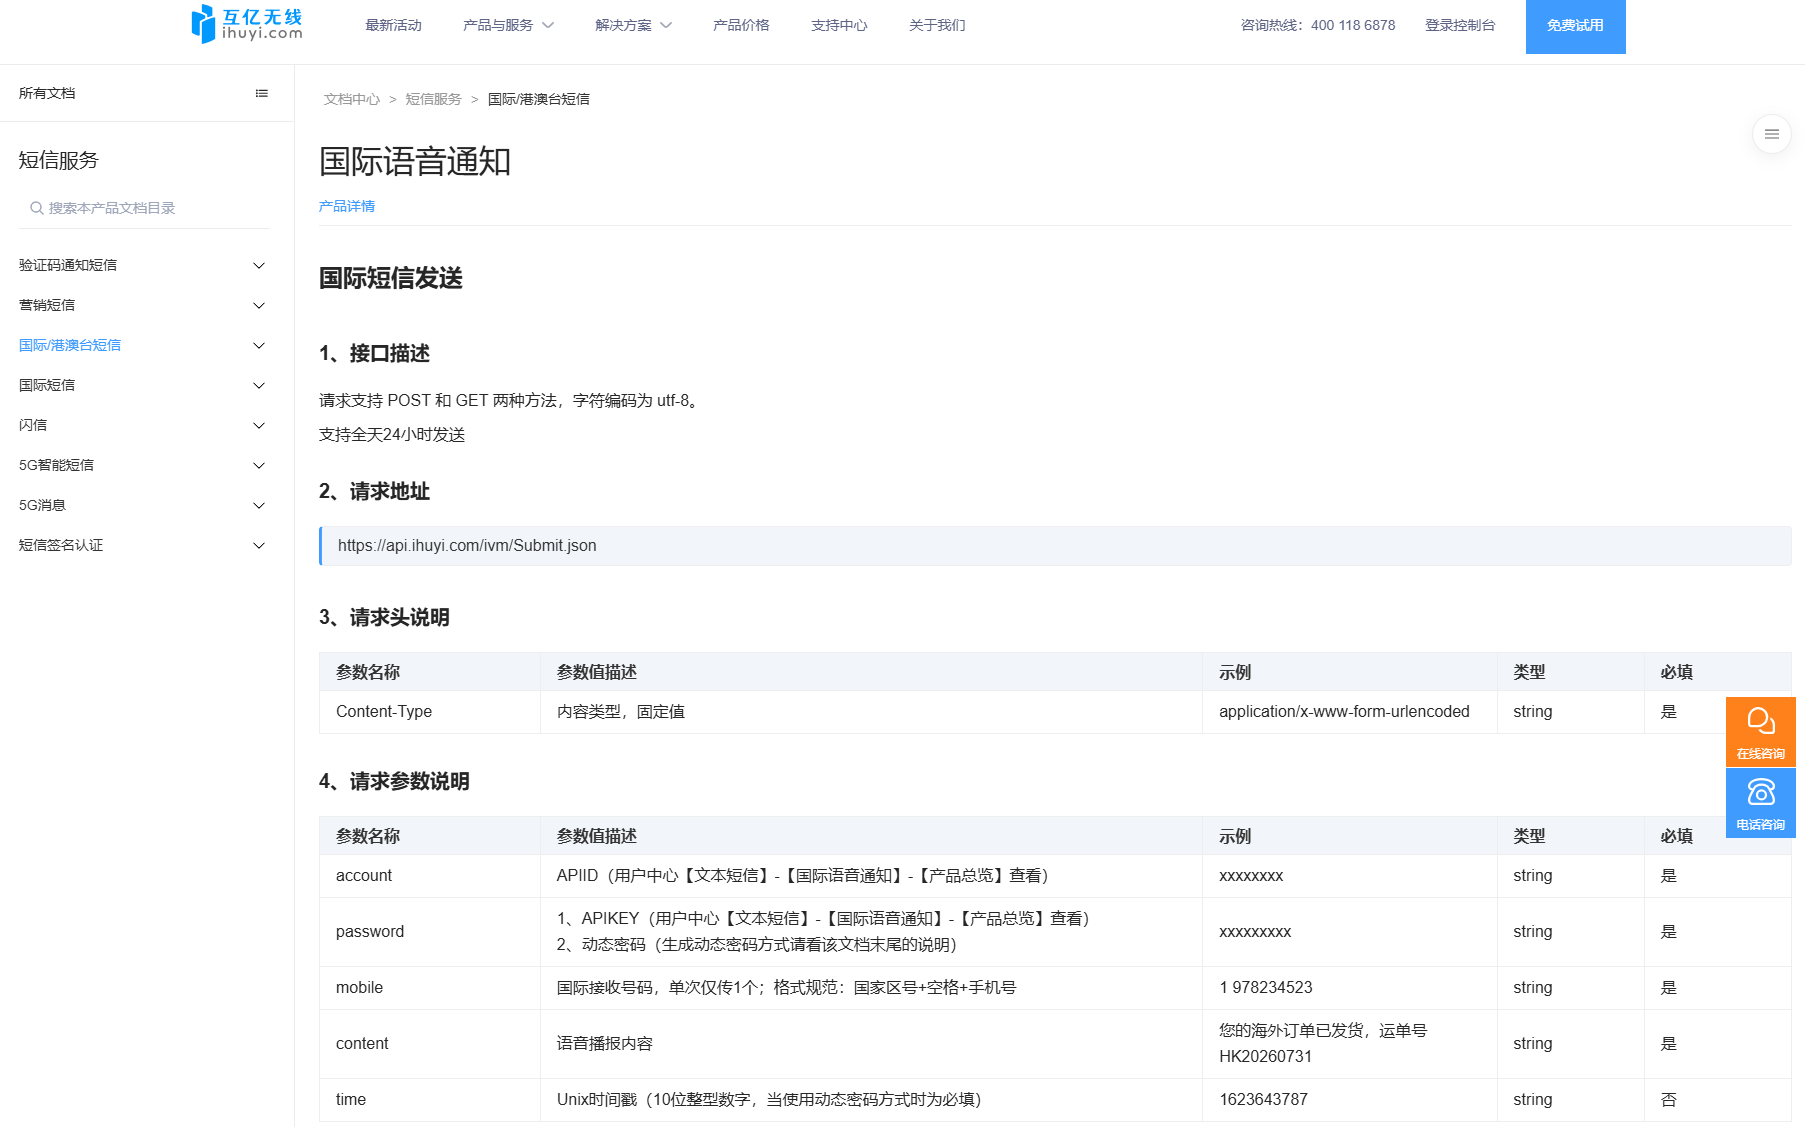Screen dimensions: 1805x1127
Task: Click the account parameter name
Action: point(364,875)
